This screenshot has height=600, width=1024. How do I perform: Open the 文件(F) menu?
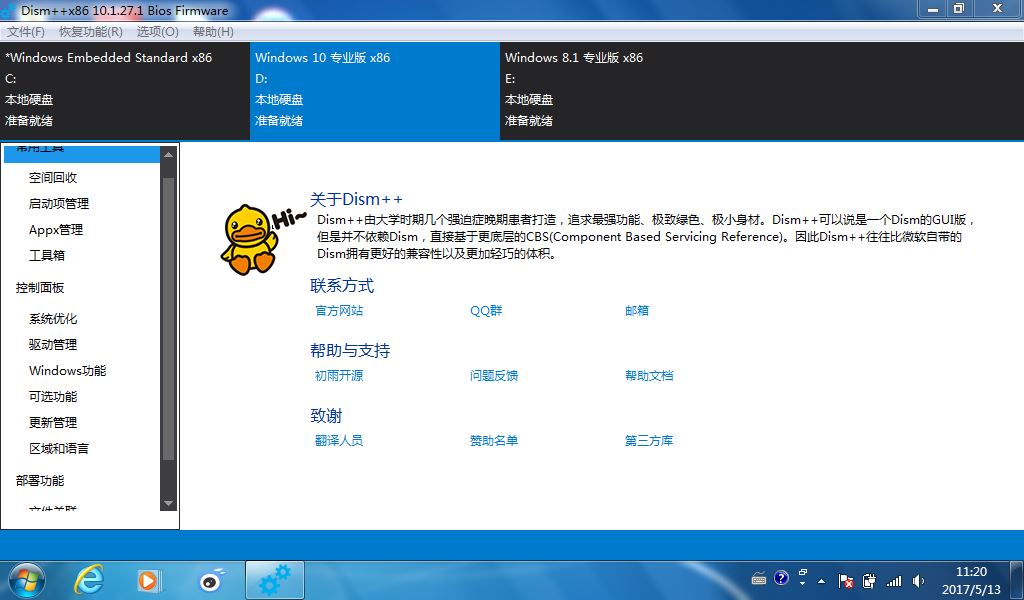click(x=26, y=31)
